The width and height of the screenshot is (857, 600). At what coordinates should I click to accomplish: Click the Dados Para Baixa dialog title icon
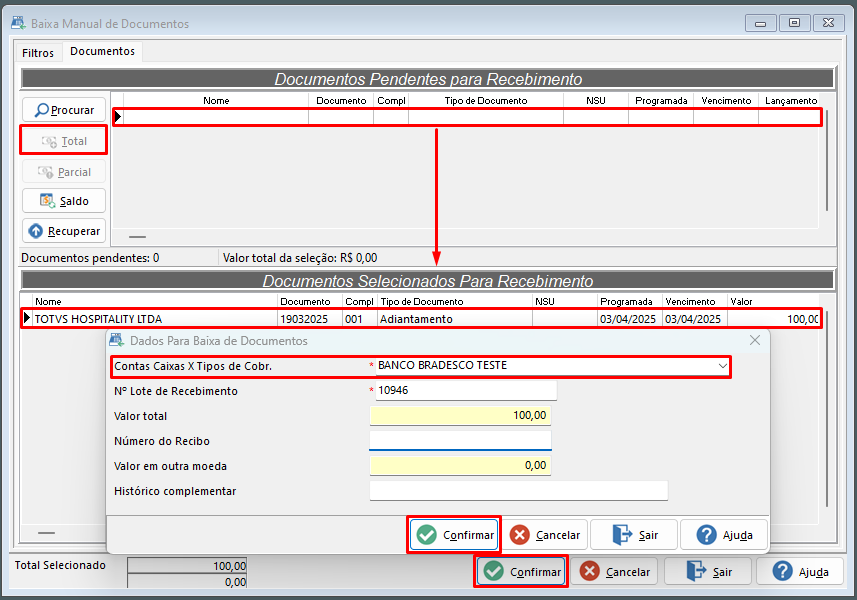[116, 340]
